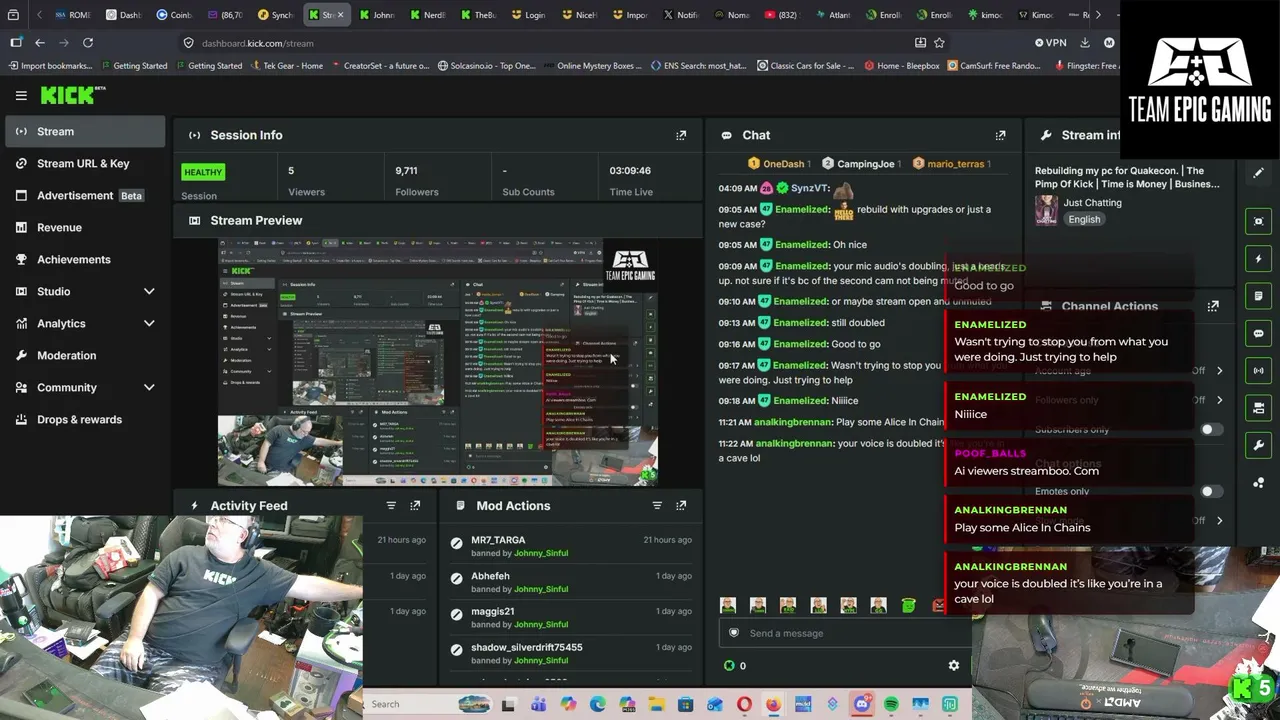Image resolution: width=1280 pixels, height=720 pixels.
Task: Open the Classic Cars for Sale bookmark
Action: (x=805, y=66)
